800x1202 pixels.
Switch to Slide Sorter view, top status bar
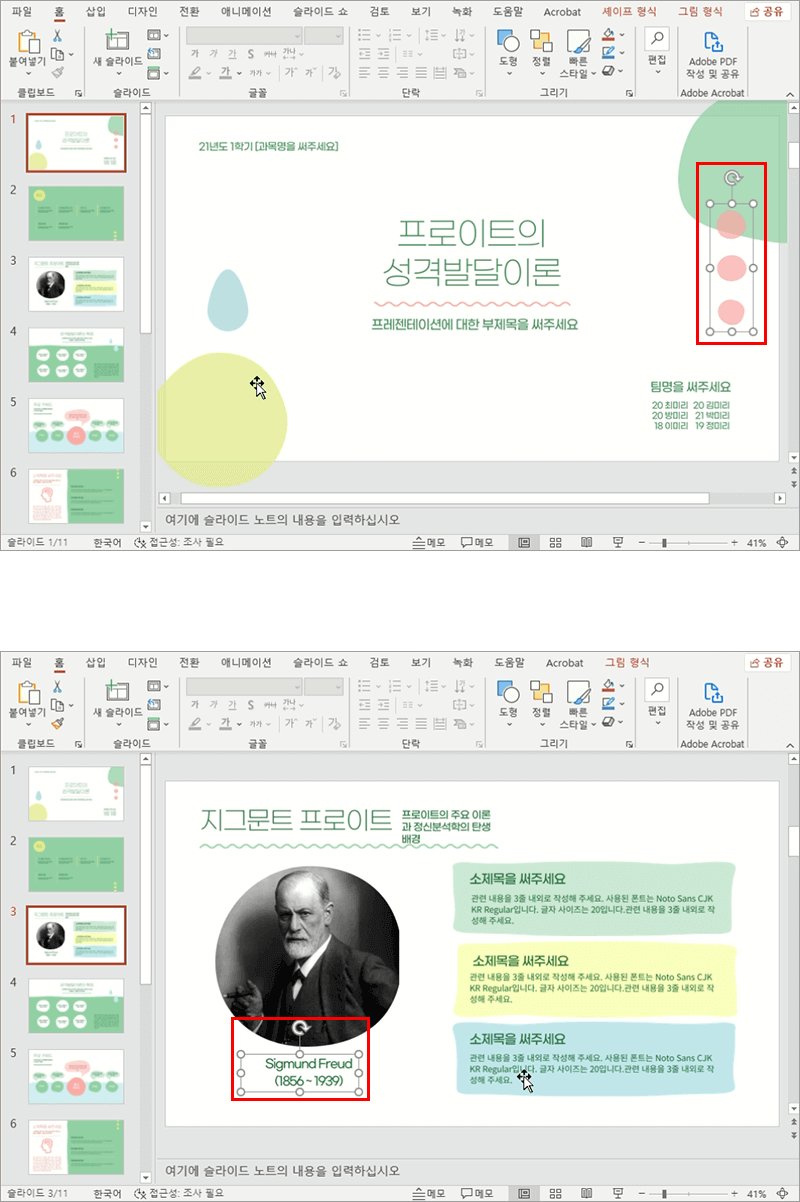click(x=555, y=542)
